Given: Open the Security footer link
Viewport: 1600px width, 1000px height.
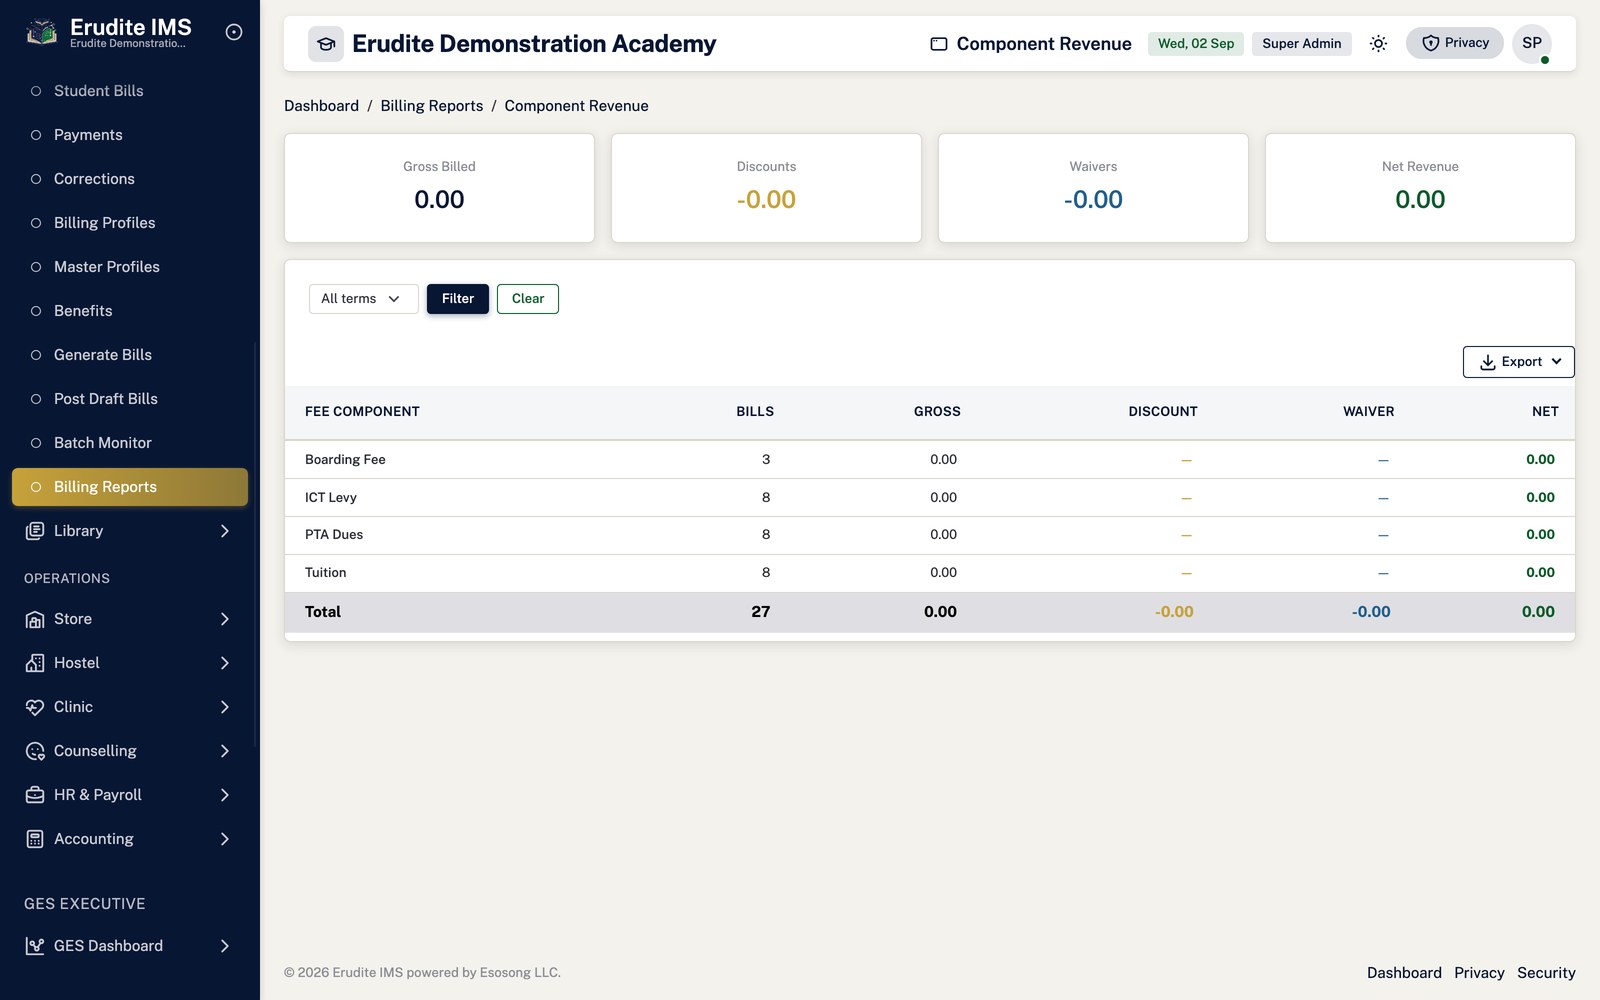Looking at the screenshot, I should coord(1546,973).
